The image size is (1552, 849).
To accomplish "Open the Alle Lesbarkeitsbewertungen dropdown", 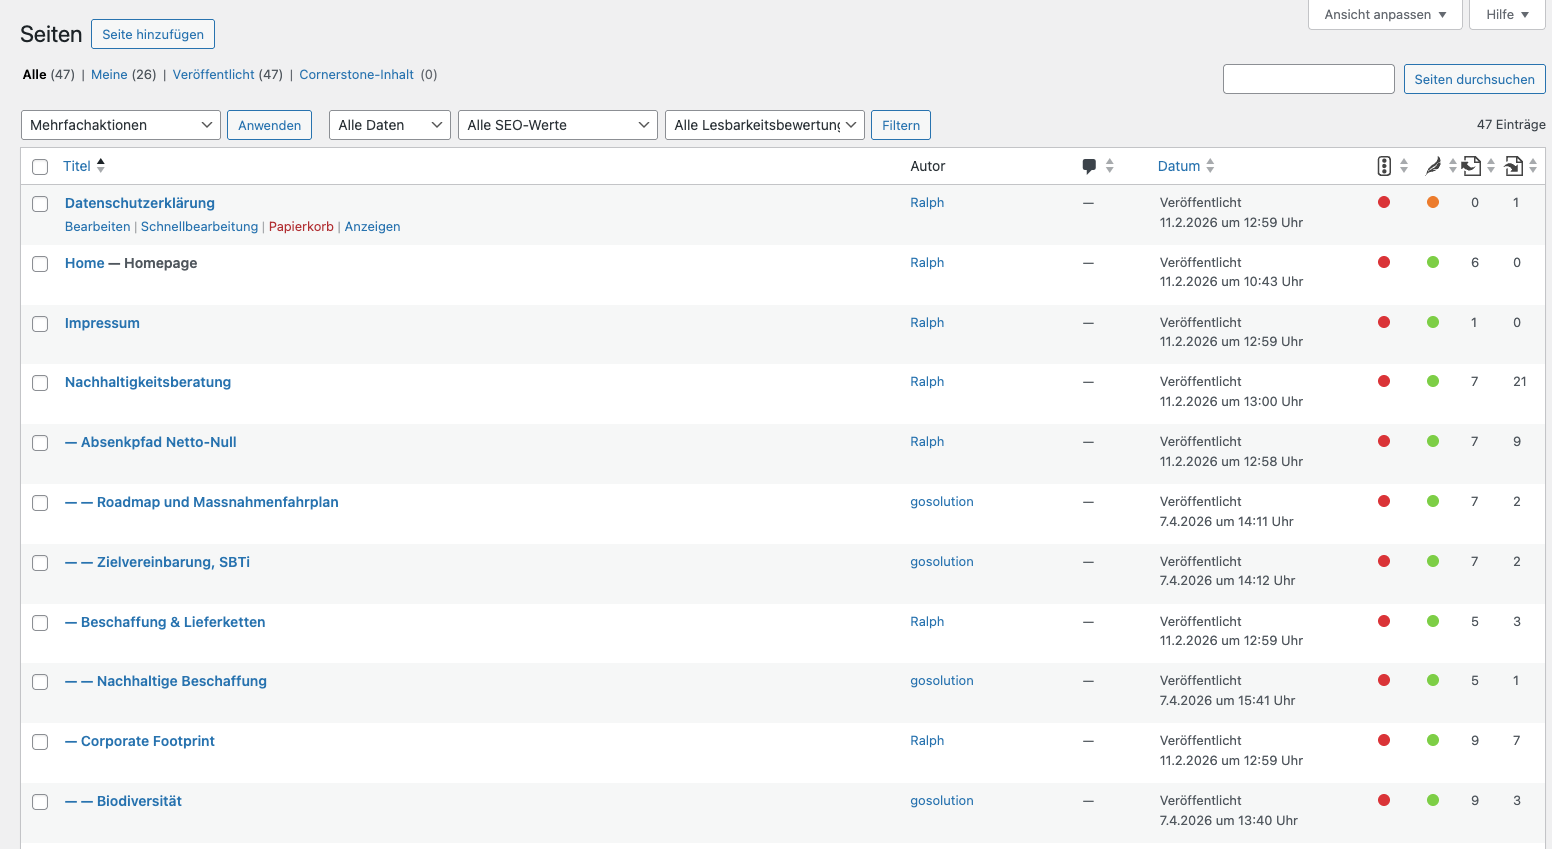I will click(765, 125).
